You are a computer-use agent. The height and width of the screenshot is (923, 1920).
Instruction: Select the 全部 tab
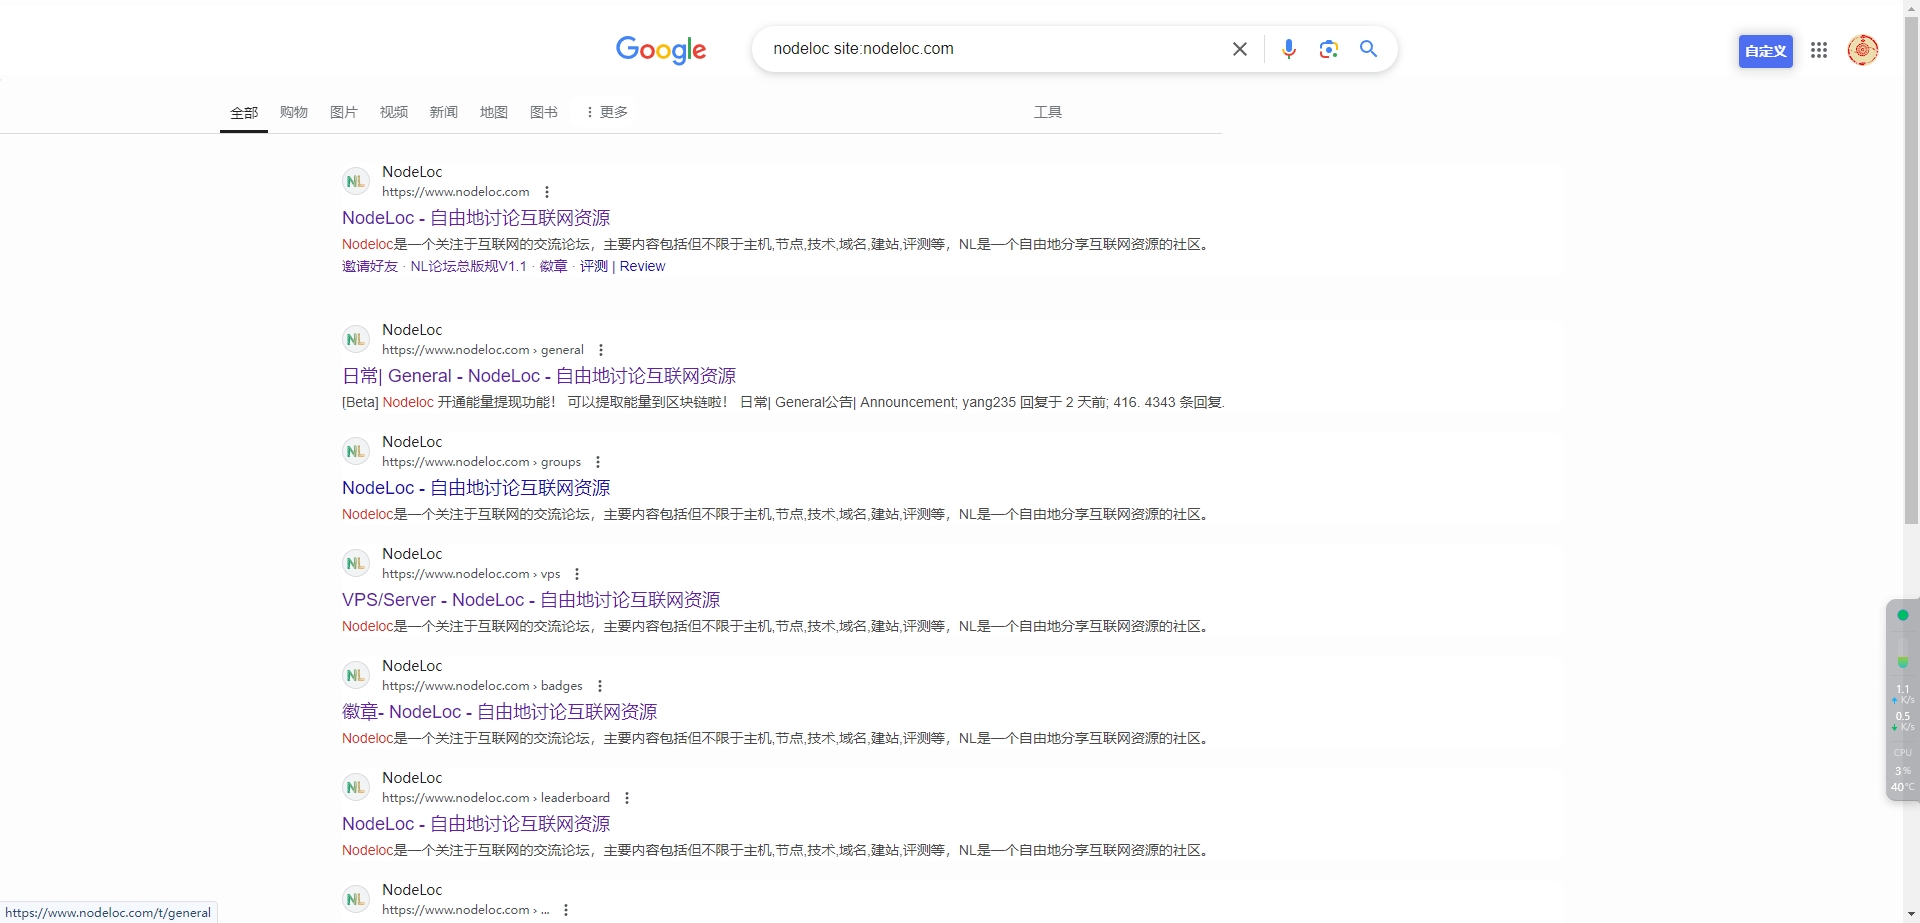244,112
